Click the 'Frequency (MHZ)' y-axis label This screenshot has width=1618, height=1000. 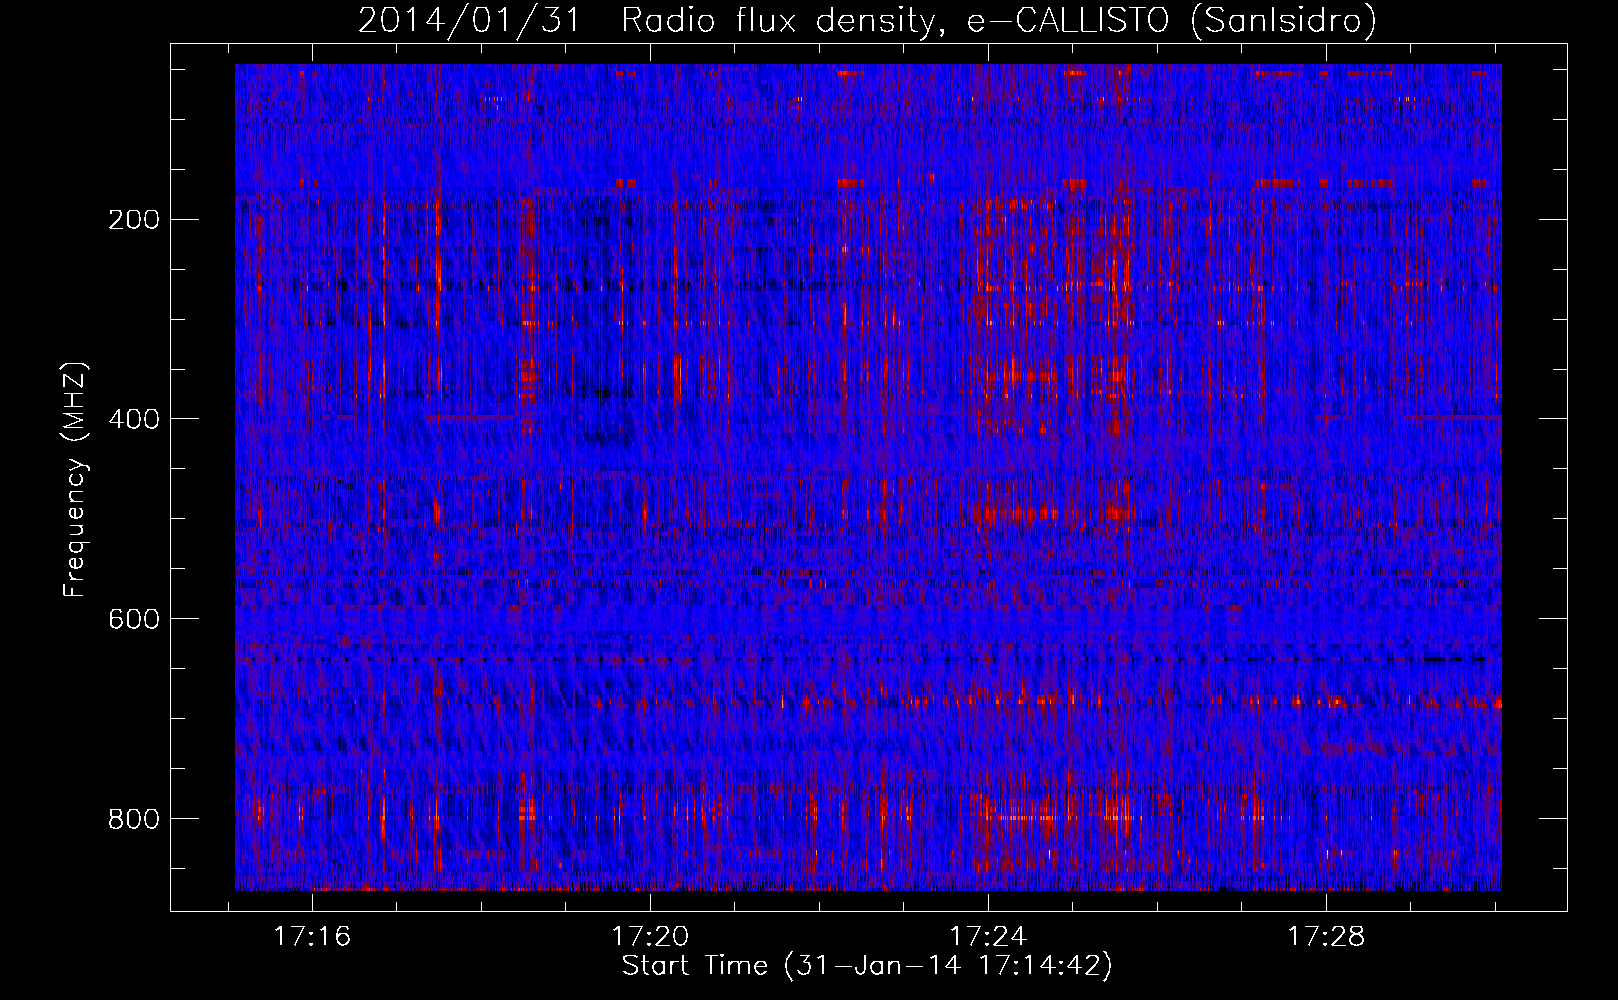point(75,479)
